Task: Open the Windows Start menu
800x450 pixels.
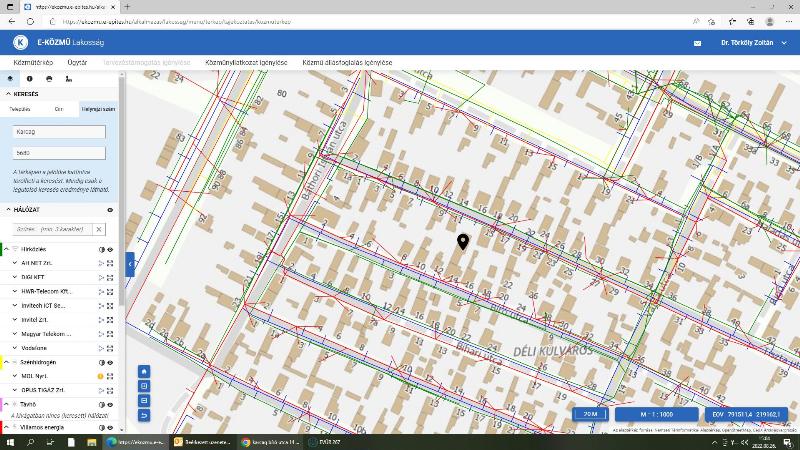Action: click(10, 442)
